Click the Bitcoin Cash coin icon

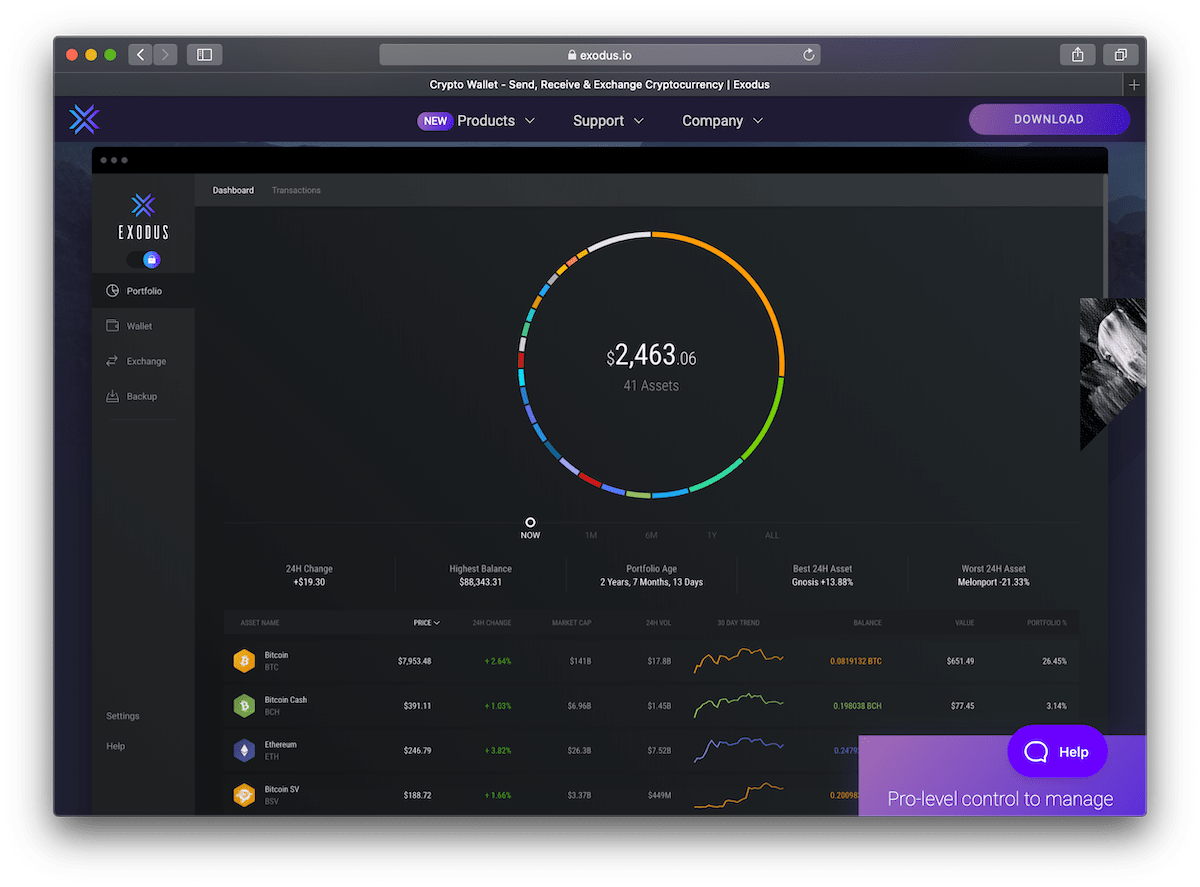245,705
